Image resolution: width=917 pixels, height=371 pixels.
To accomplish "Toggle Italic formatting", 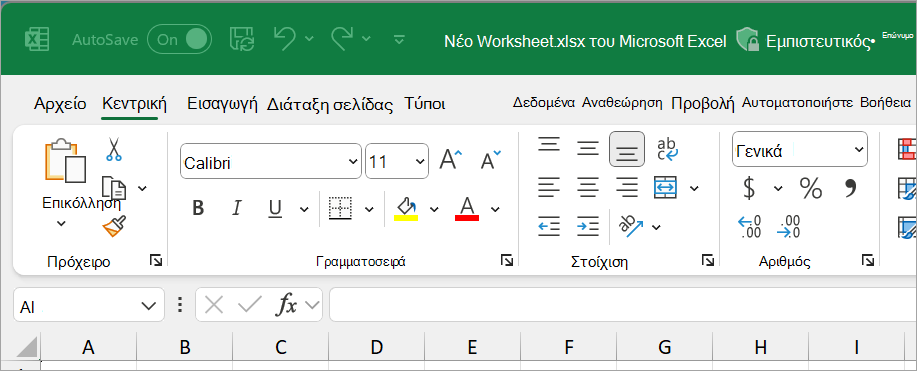I will point(237,208).
